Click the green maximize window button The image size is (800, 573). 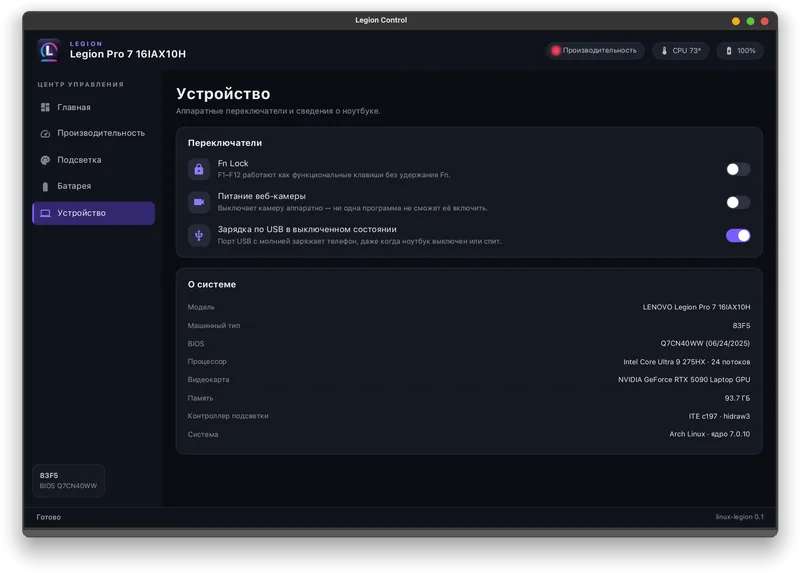pos(750,21)
